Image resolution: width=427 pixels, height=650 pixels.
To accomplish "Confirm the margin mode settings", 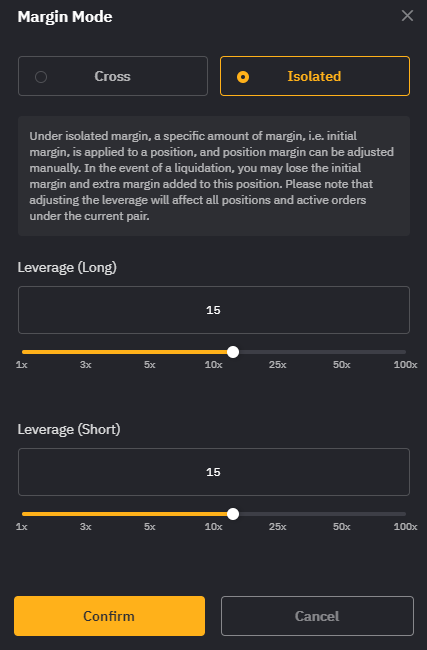I will click(109, 616).
